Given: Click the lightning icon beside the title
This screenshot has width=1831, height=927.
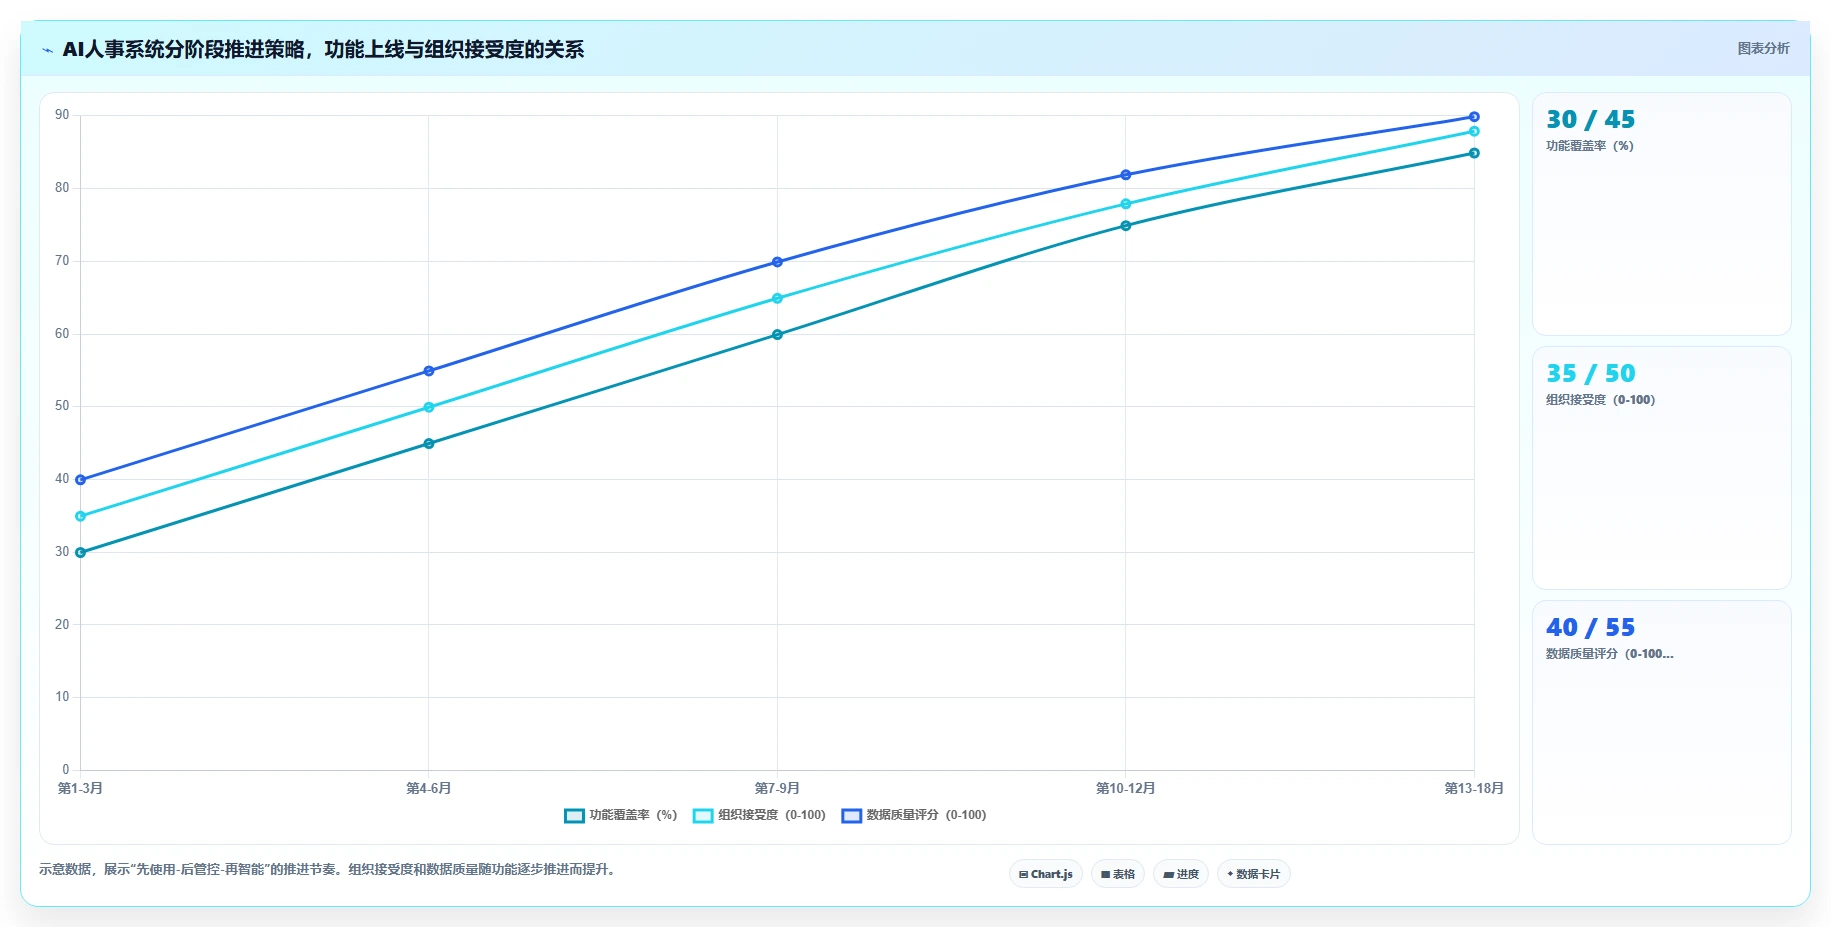Looking at the screenshot, I should tap(47, 50).
